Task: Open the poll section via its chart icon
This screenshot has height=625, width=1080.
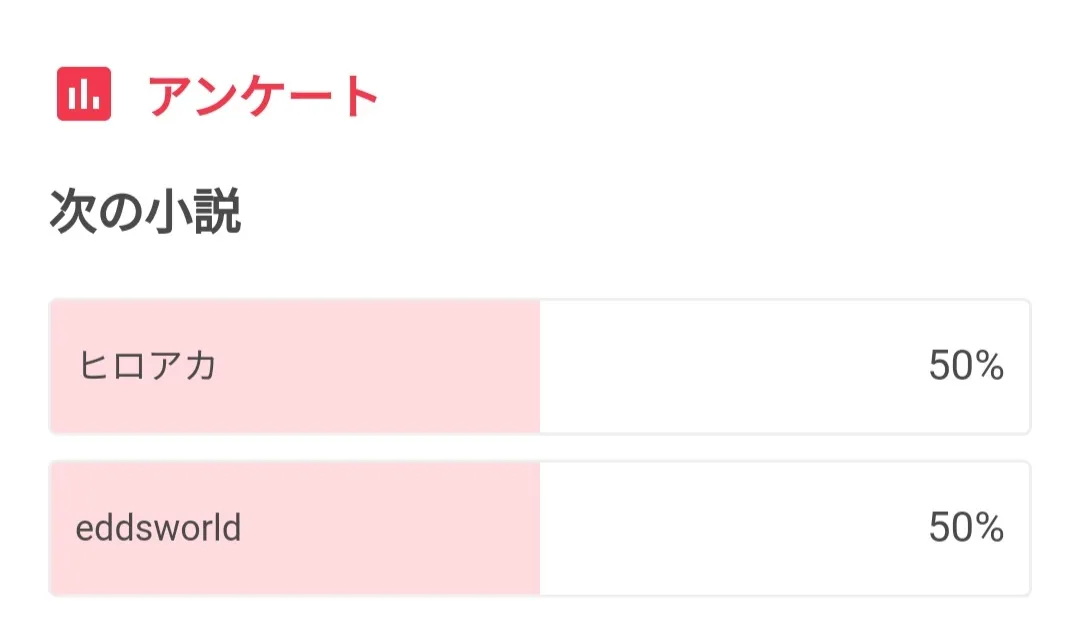Action: click(84, 95)
